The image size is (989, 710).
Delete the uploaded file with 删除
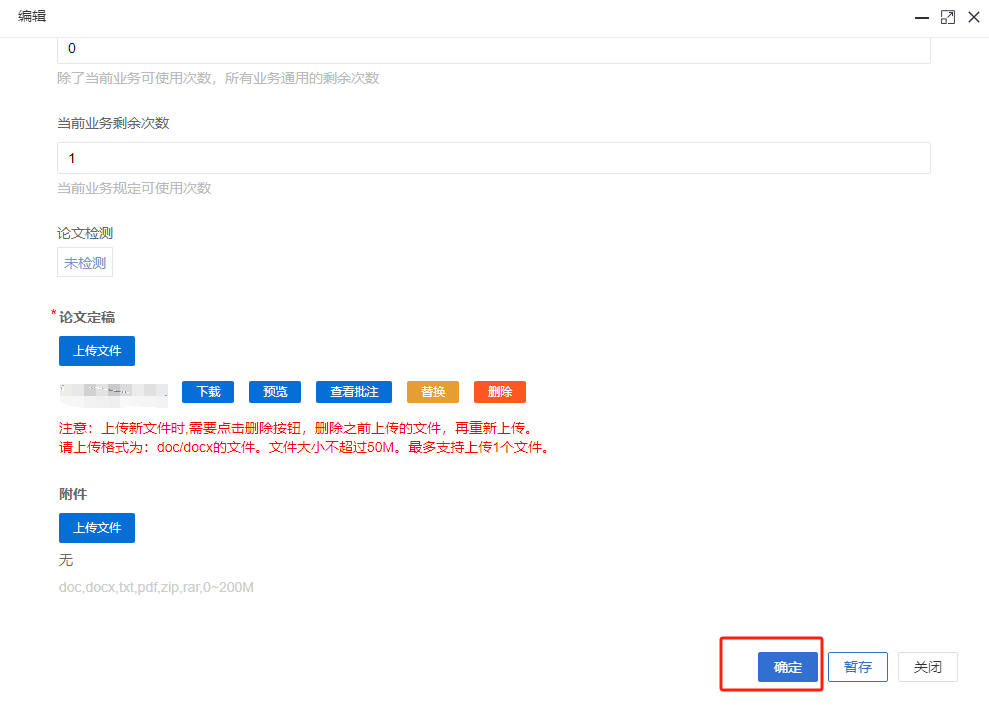coord(500,392)
